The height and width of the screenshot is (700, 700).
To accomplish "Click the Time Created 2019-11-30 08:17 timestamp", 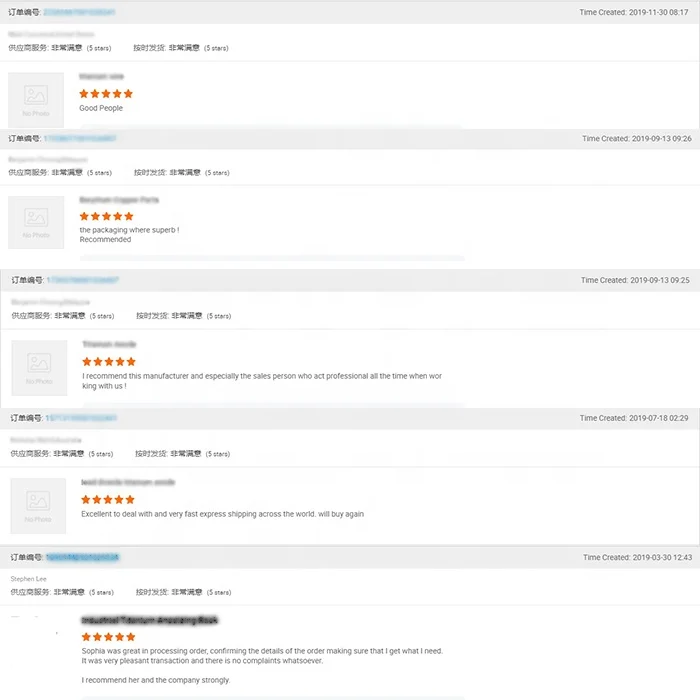I will click(634, 12).
